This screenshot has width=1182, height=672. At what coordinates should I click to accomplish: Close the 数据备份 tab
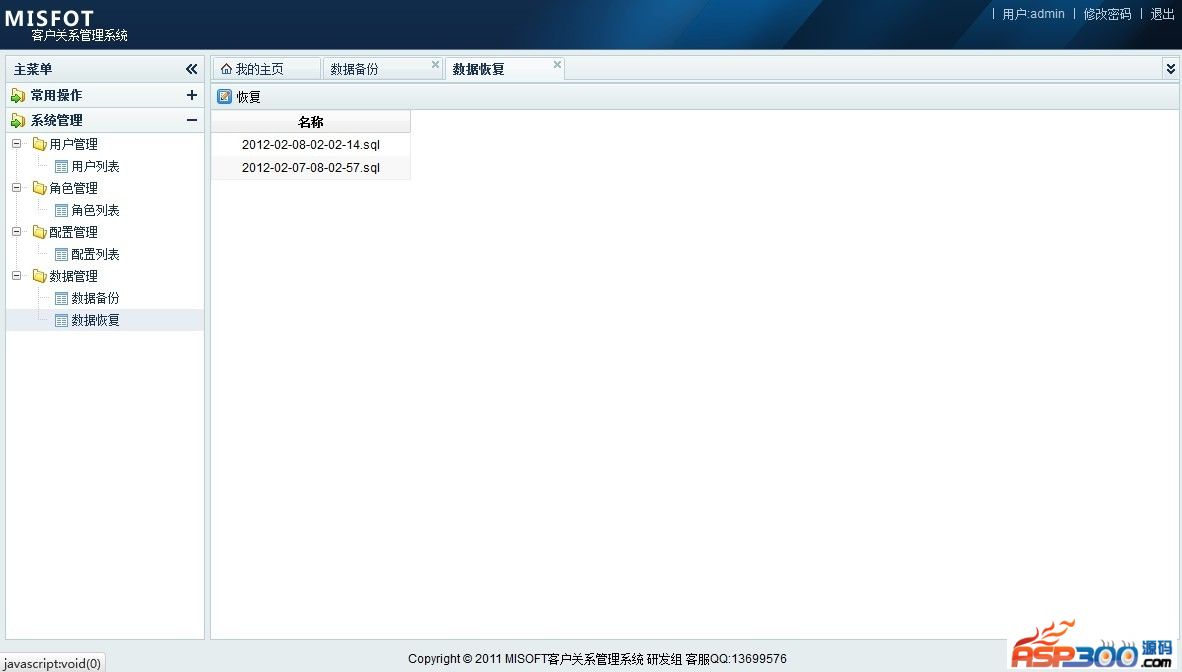435,65
